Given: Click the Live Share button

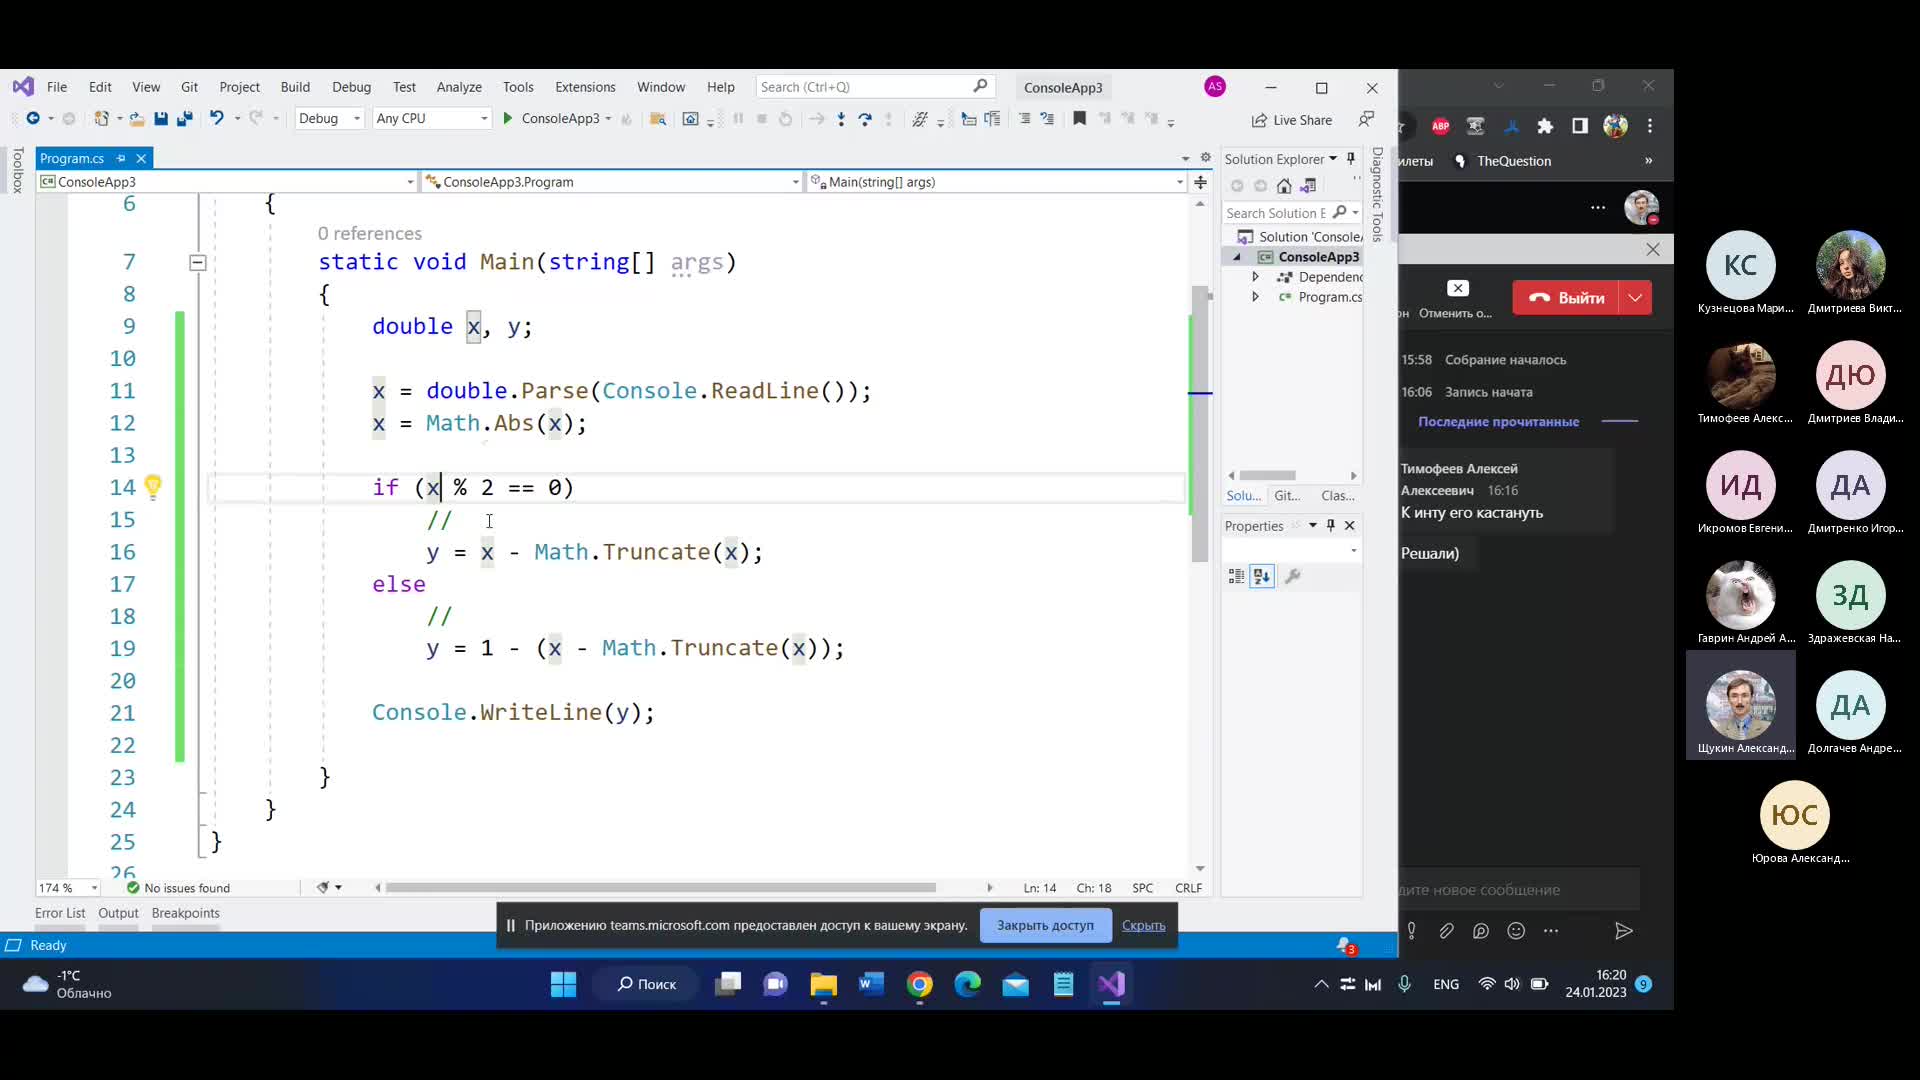Looking at the screenshot, I should click(x=1291, y=120).
